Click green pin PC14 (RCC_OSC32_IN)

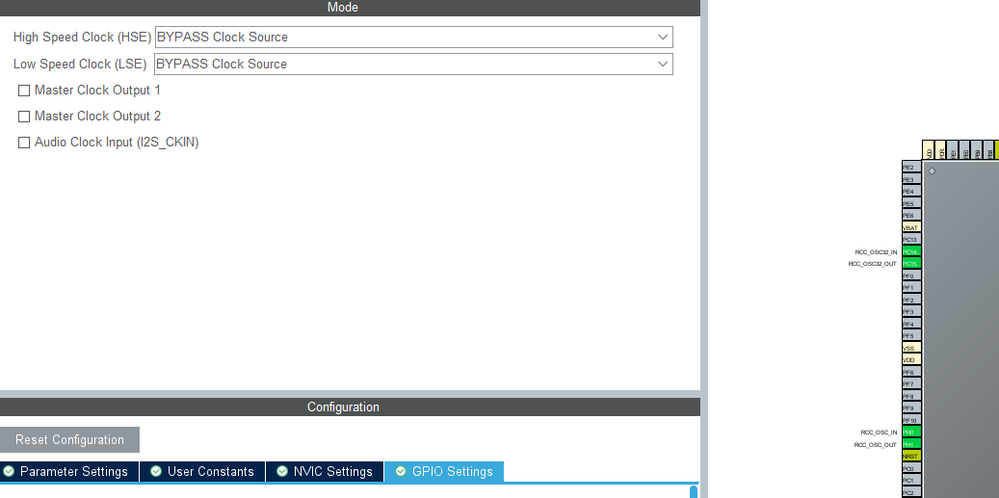tap(912, 252)
